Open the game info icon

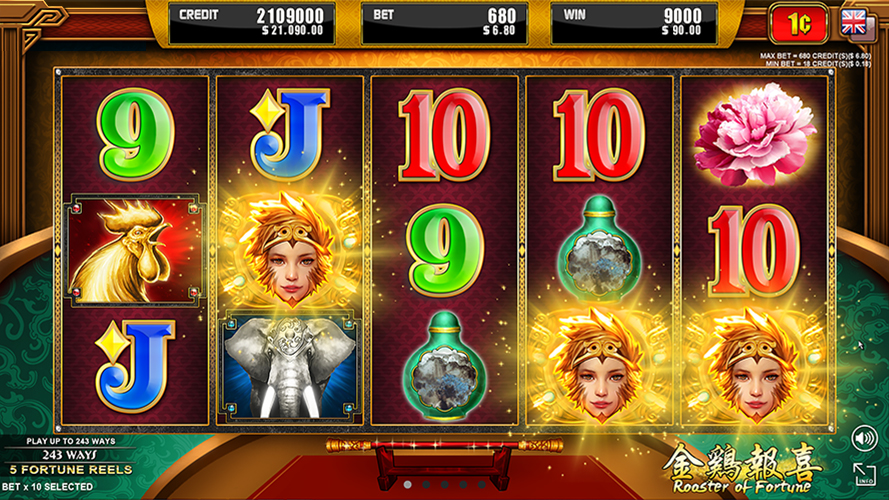point(865,474)
